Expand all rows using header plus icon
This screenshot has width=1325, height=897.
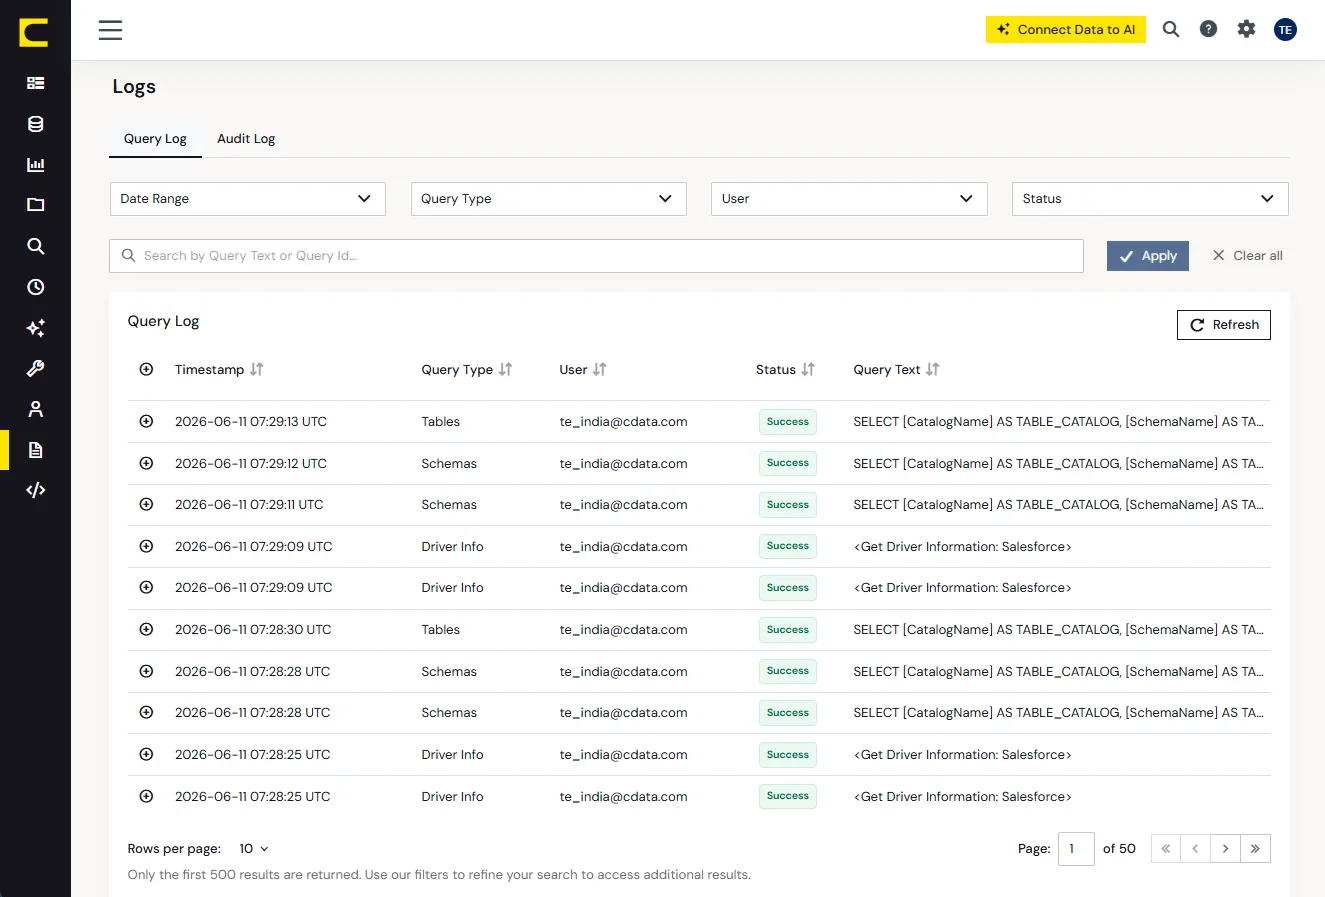coord(146,369)
